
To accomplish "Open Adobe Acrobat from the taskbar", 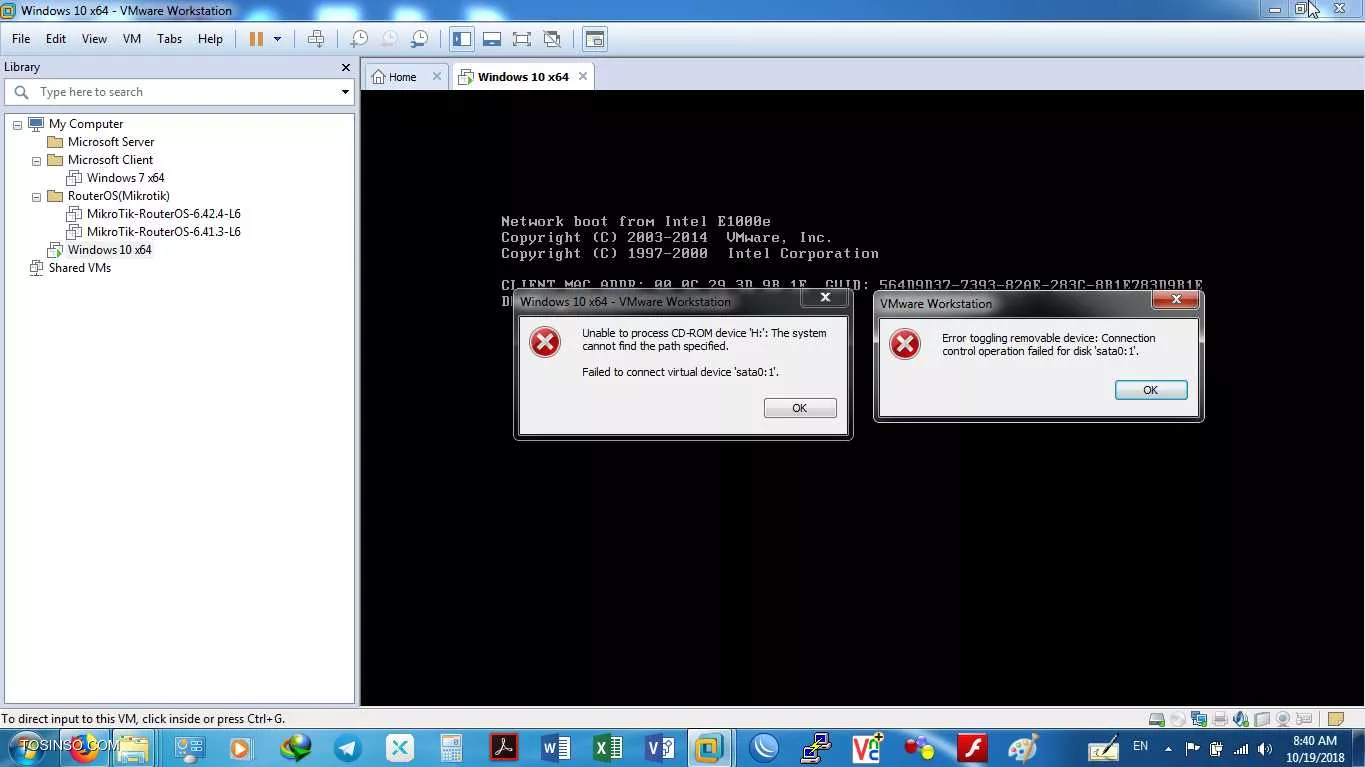I will point(504,748).
